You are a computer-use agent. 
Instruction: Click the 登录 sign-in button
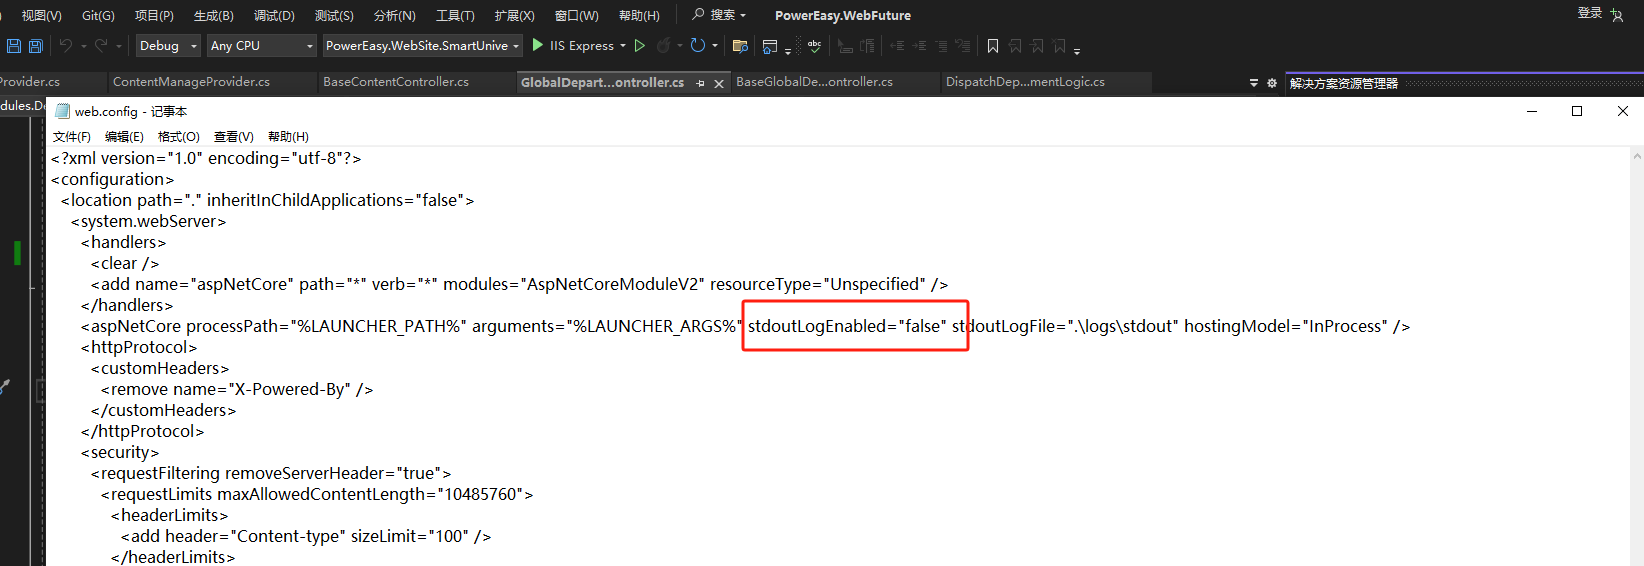tap(1590, 13)
